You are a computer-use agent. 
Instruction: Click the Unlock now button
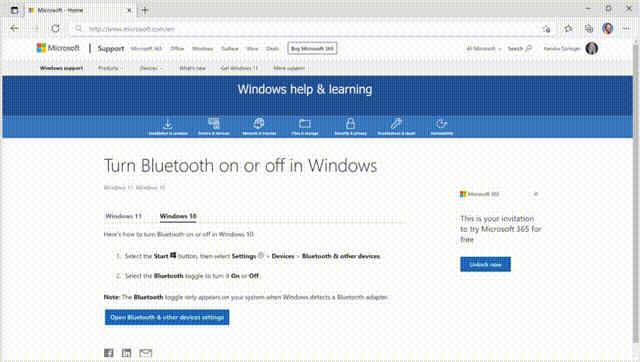(x=485, y=264)
